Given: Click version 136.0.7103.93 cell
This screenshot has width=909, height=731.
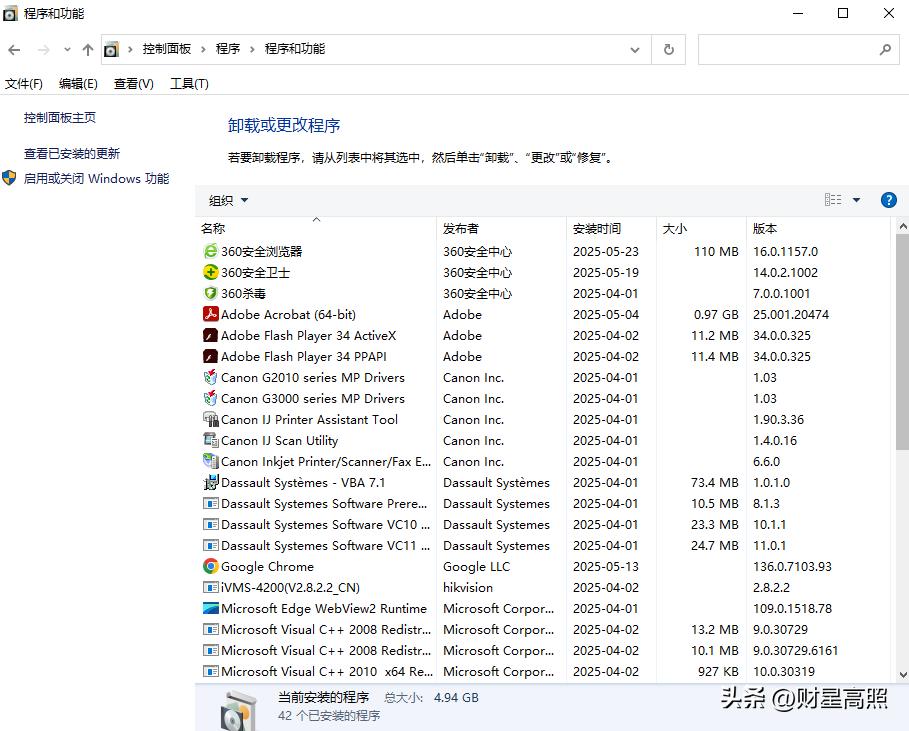Looking at the screenshot, I should click(x=792, y=566).
